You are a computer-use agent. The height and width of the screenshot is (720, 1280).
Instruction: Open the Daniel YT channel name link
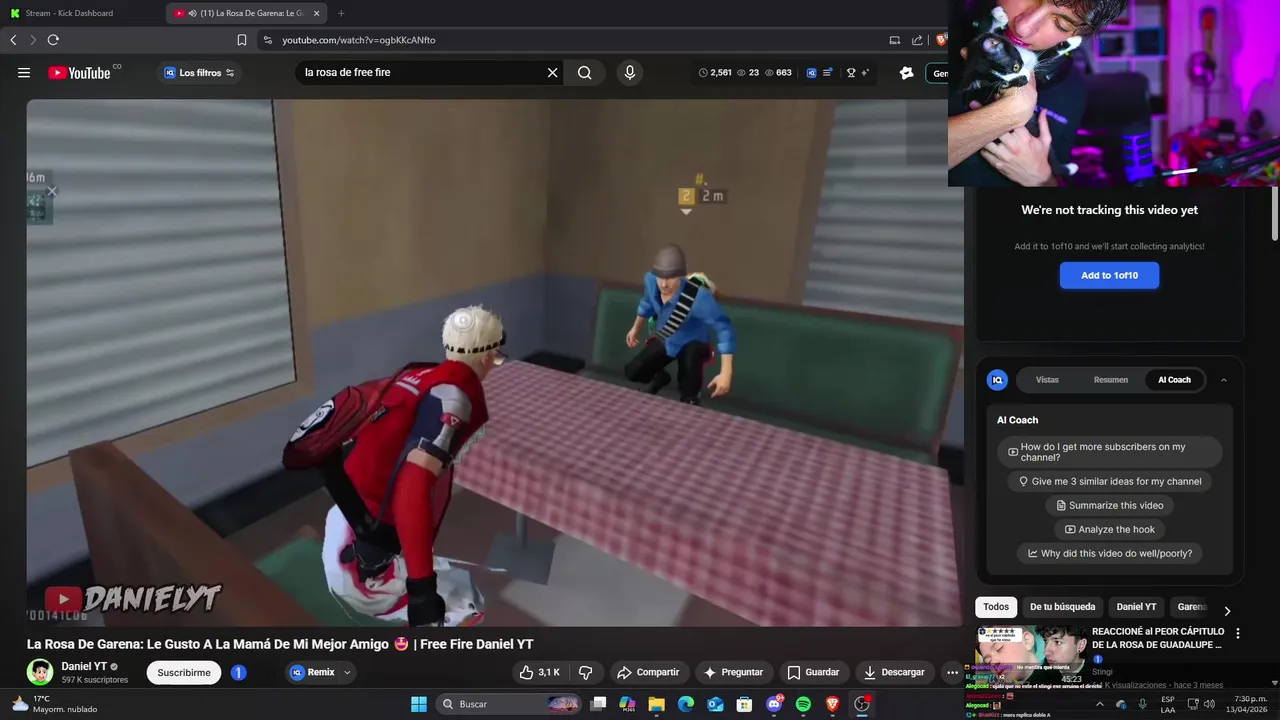click(x=84, y=666)
